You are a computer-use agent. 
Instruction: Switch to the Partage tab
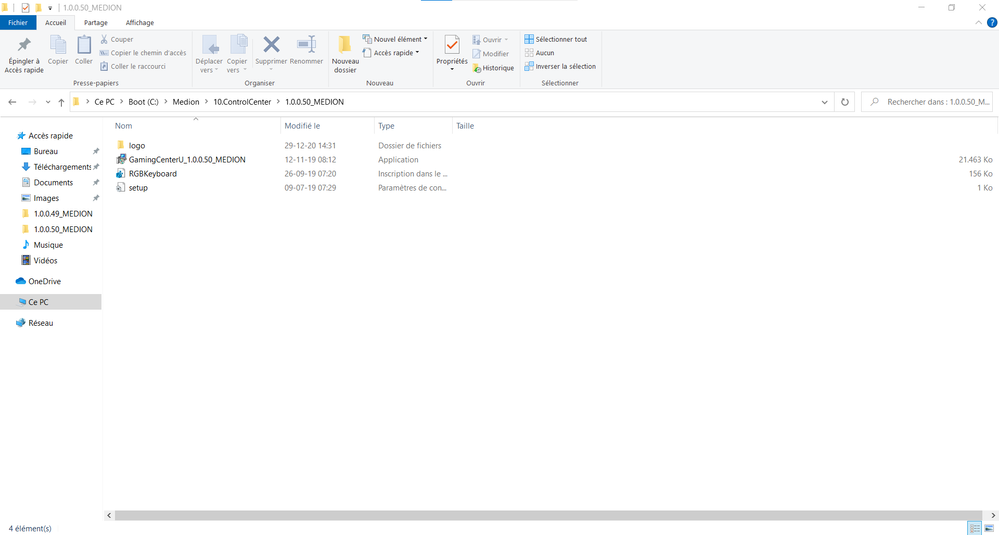point(96,22)
